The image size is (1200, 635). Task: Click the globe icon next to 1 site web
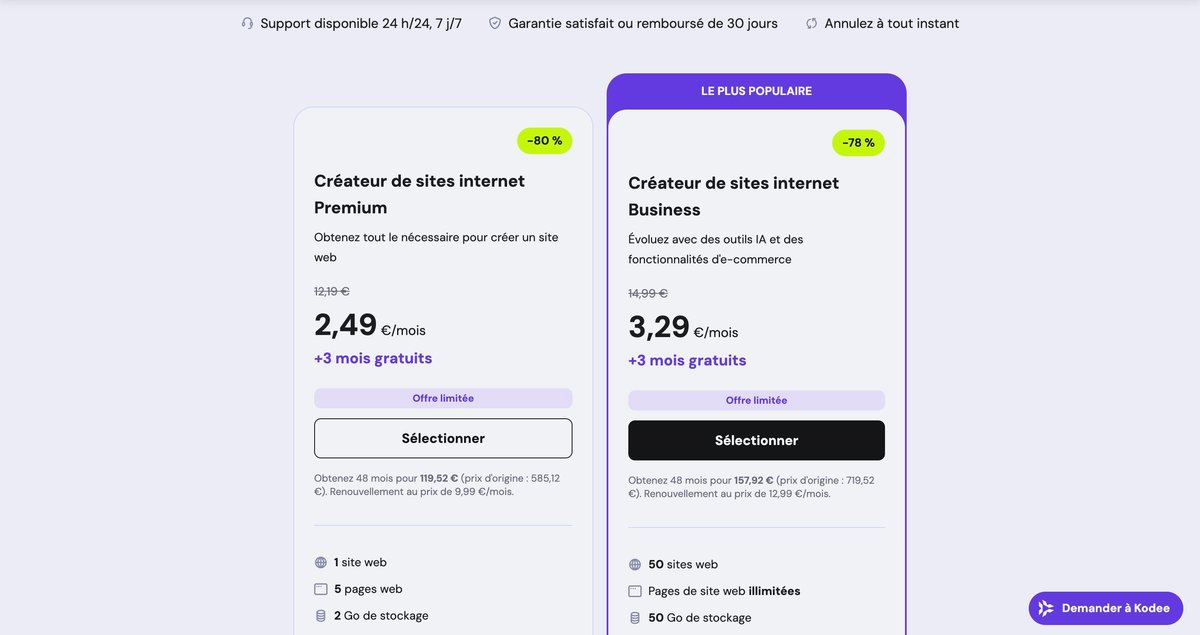tap(320, 562)
